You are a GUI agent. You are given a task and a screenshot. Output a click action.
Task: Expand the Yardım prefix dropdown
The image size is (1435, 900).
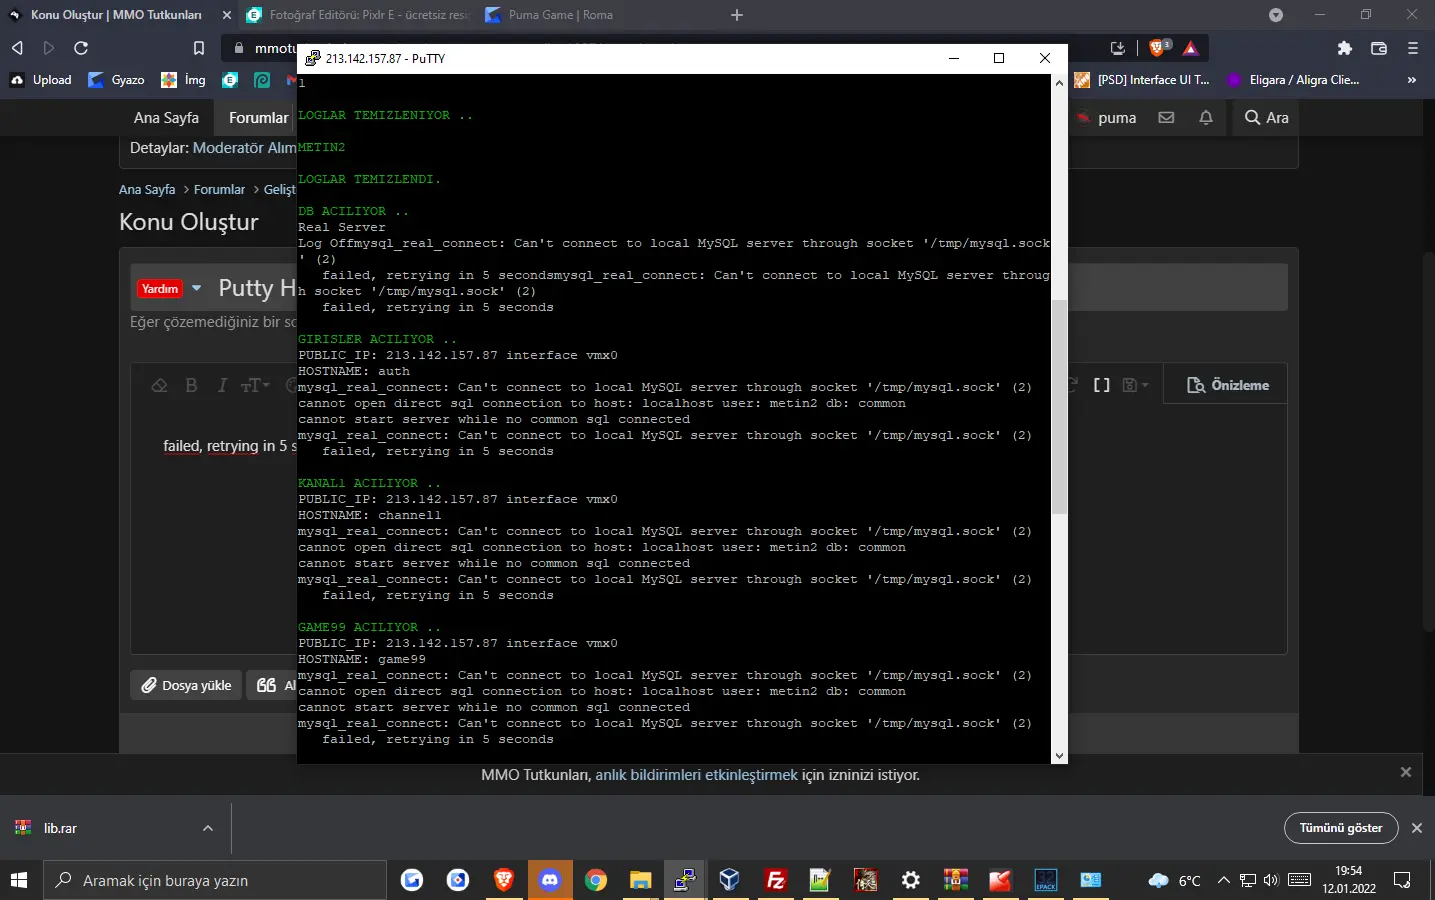coord(196,288)
